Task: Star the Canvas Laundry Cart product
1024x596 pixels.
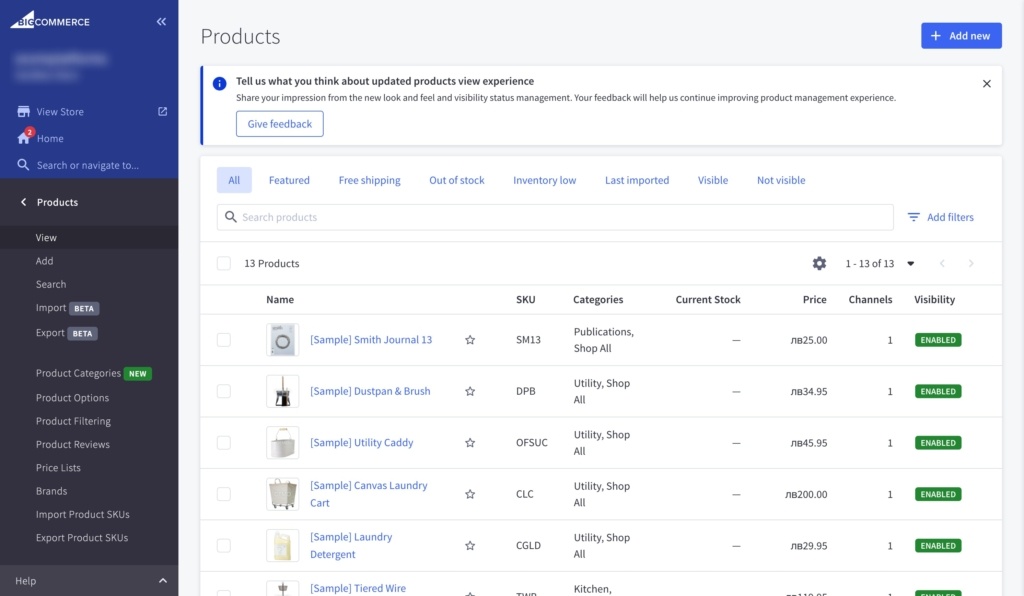Action: click(470, 493)
